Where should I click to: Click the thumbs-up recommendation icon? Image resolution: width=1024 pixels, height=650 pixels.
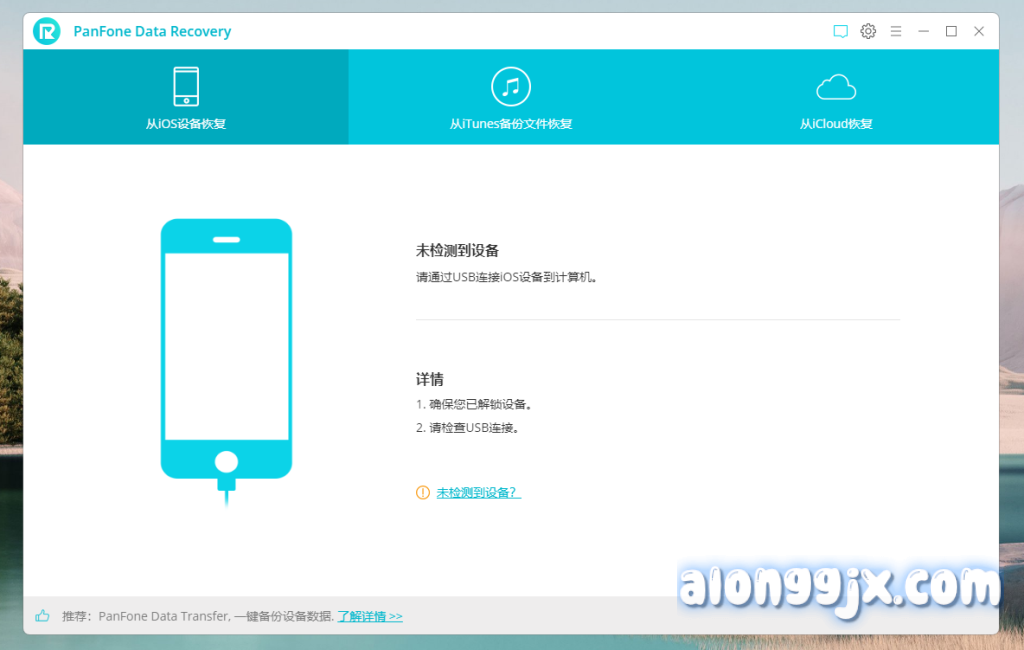pos(42,616)
